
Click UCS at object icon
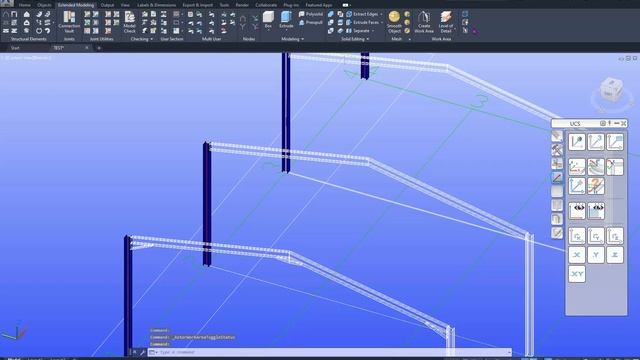(x=577, y=167)
